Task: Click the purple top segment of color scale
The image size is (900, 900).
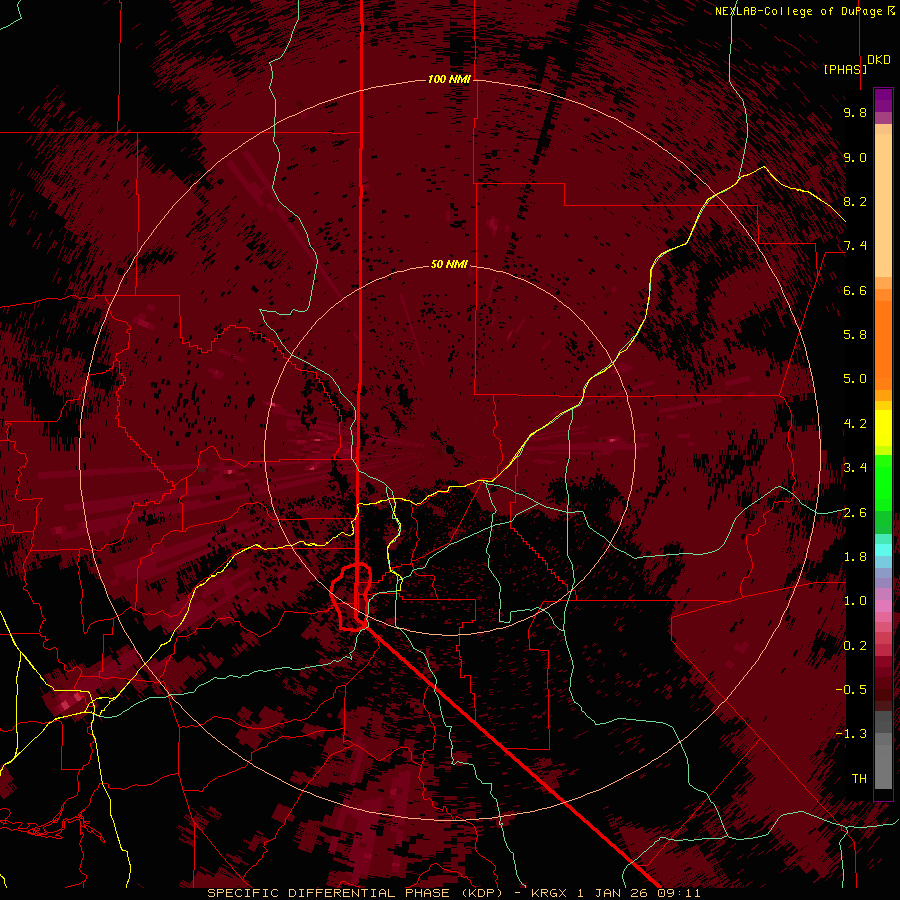Action: 883,100
